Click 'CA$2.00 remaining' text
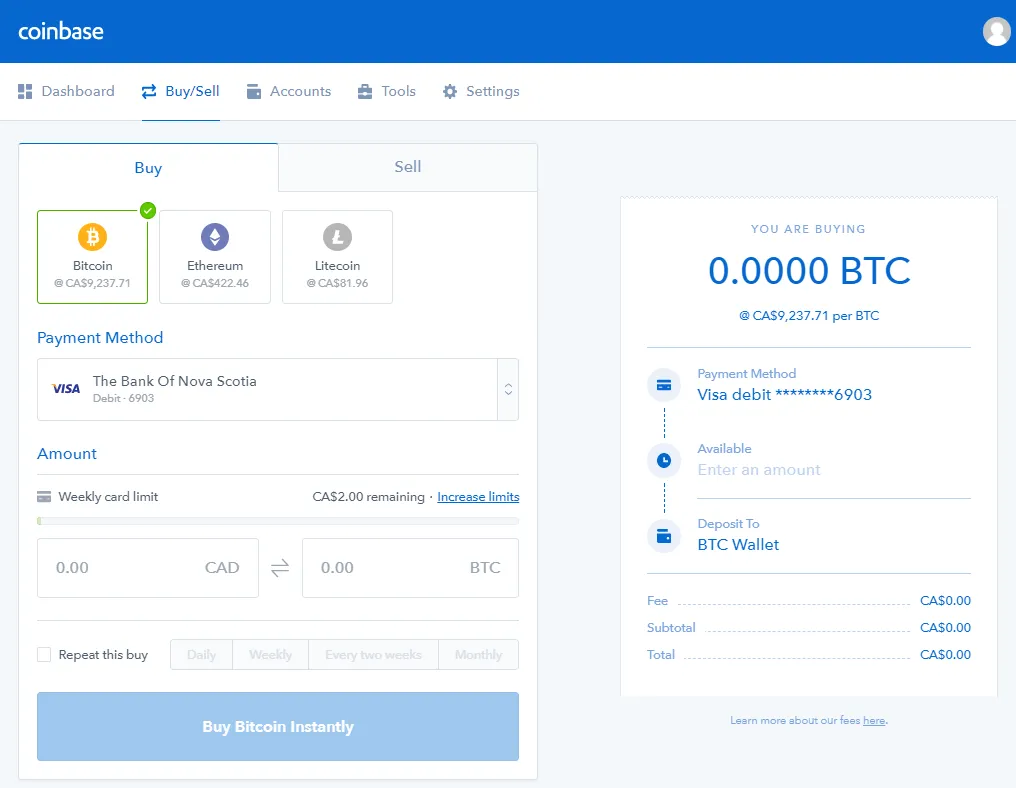 point(368,497)
